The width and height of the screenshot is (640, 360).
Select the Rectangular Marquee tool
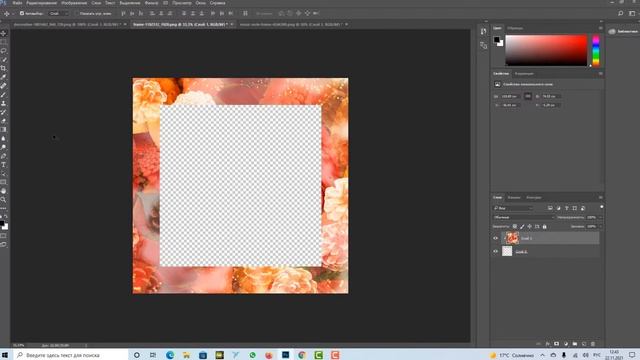(x=4, y=42)
